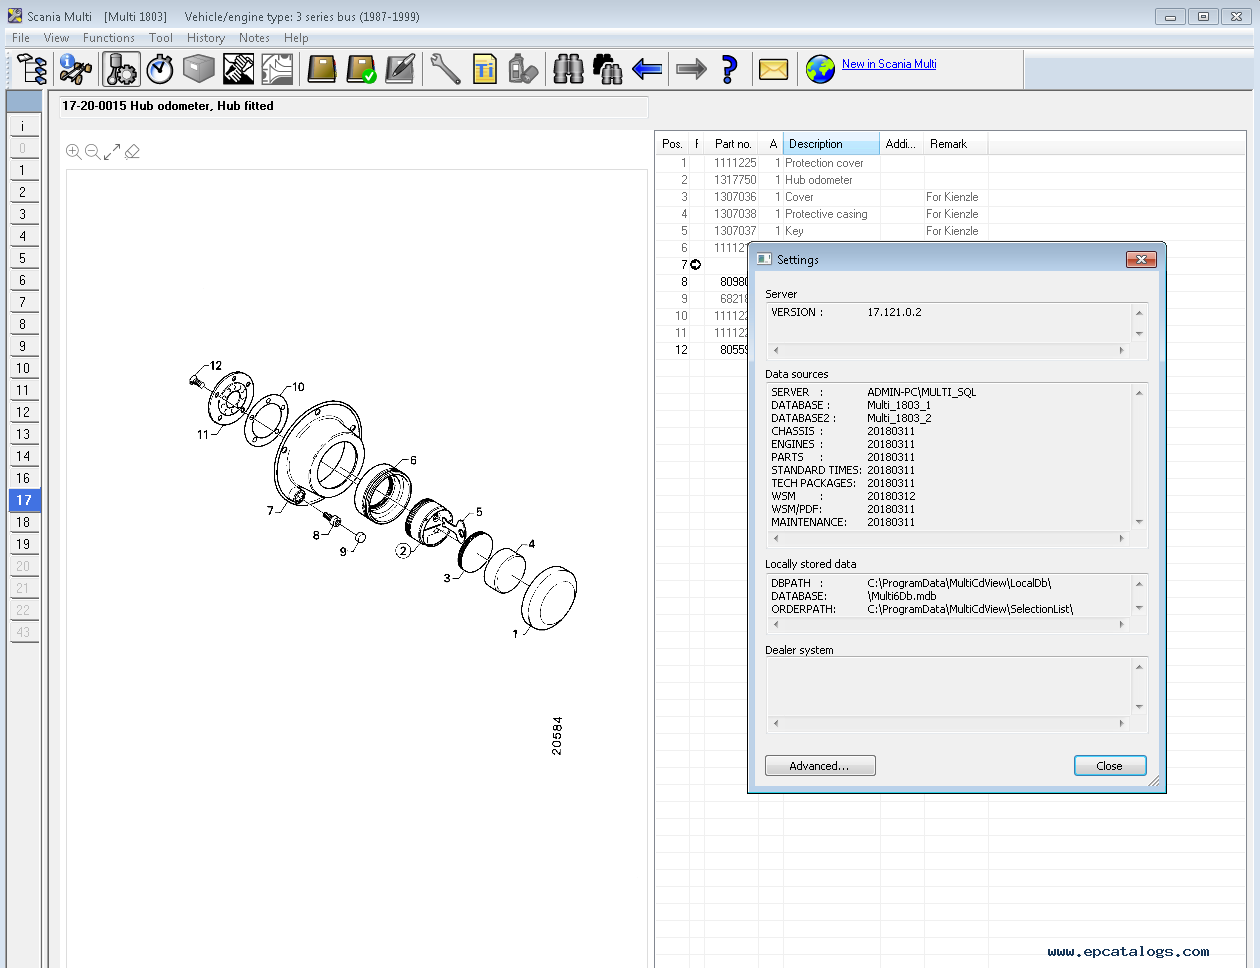Viewport: 1260px width, 968px height.
Task: Open help via blue question mark icon
Action: pyautogui.click(x=729, y=69)
